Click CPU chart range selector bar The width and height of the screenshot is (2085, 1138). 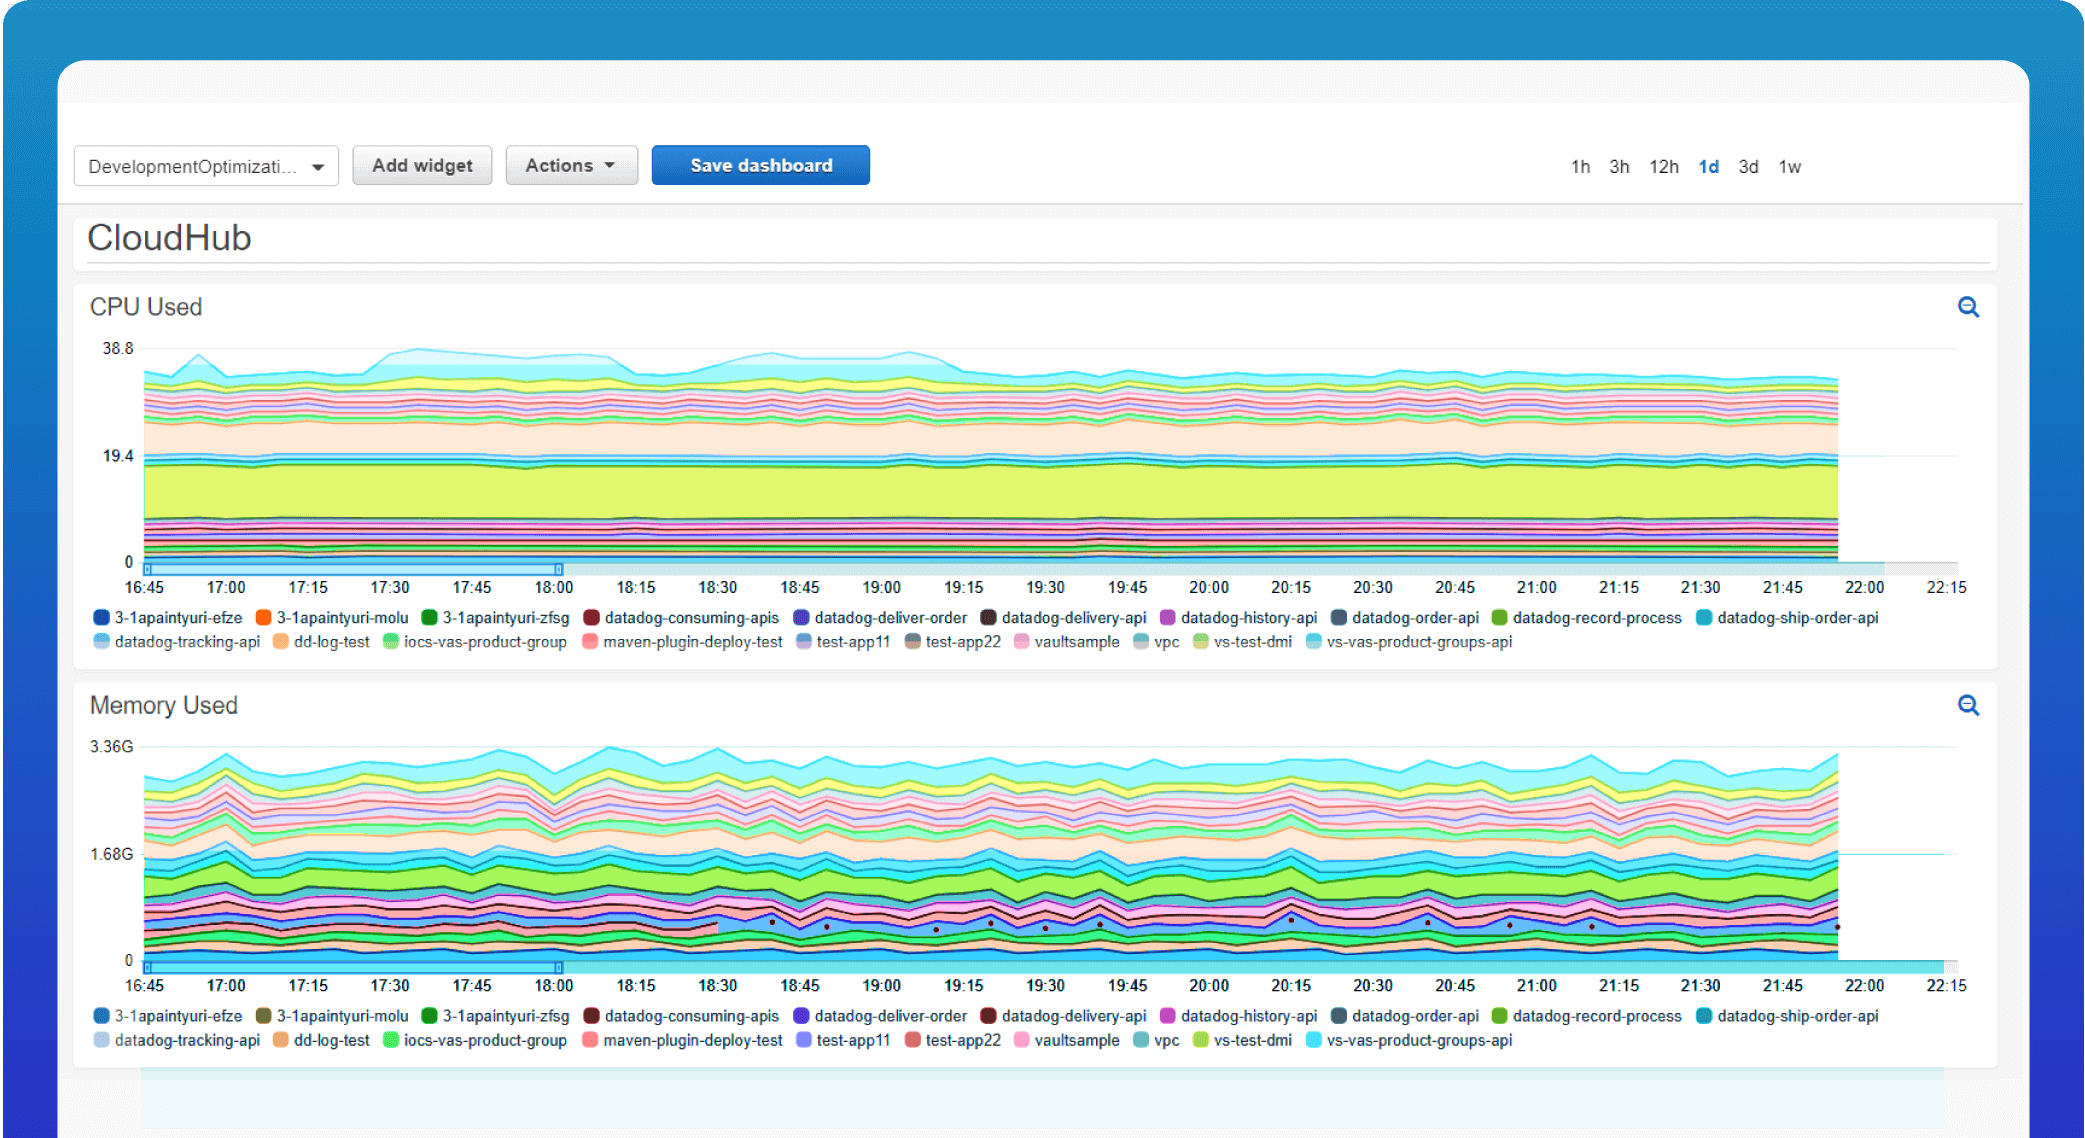pos(353,569)
